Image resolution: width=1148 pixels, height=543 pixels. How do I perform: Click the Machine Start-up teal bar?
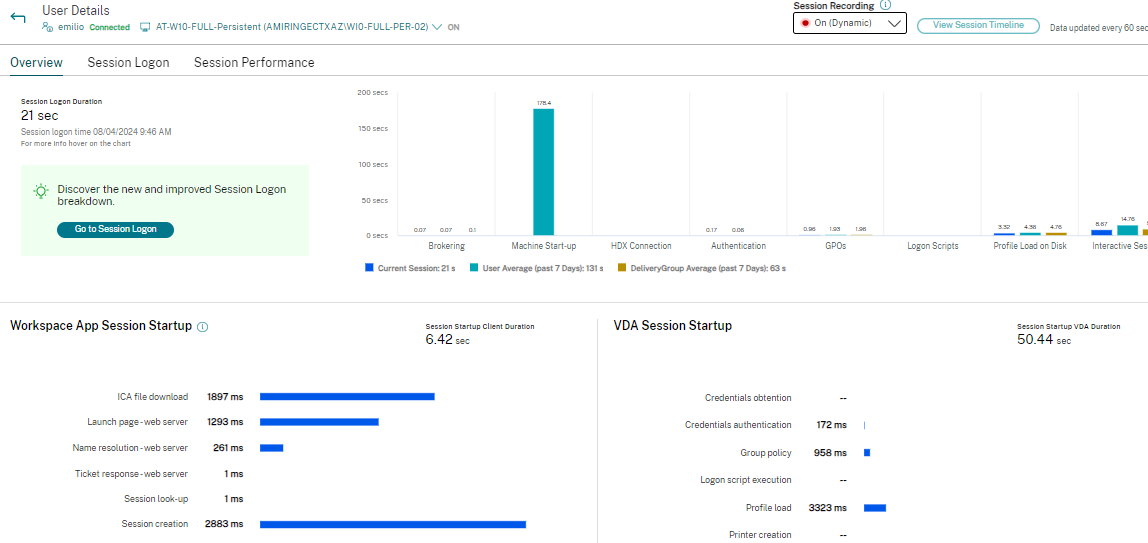click(x=543, y=171)
